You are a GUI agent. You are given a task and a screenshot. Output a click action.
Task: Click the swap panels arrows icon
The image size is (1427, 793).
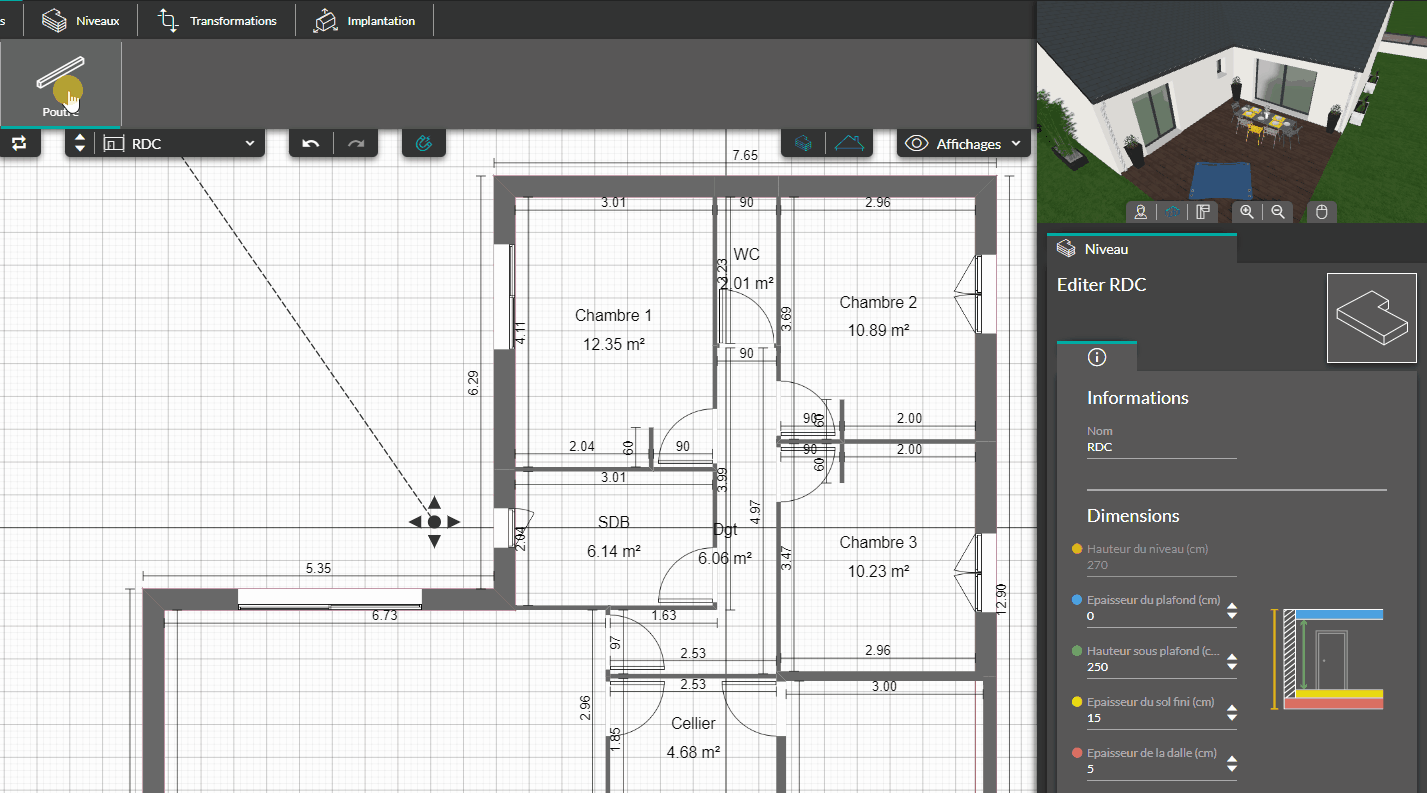tap(20, 144)
